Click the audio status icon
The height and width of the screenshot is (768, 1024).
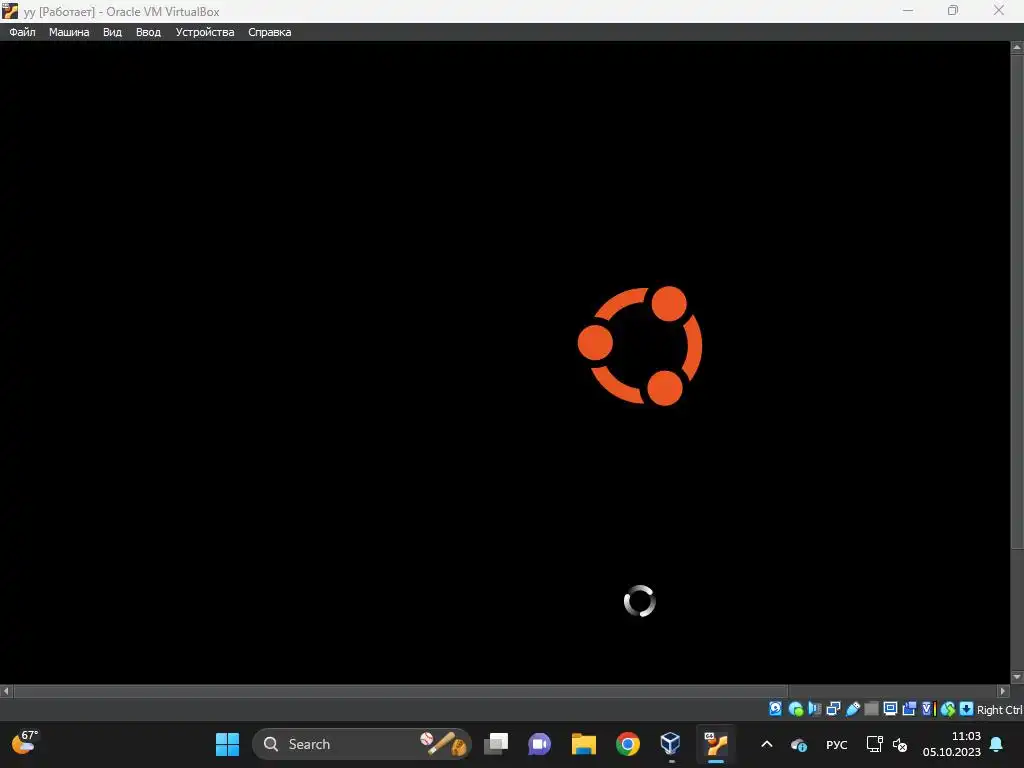814,709
